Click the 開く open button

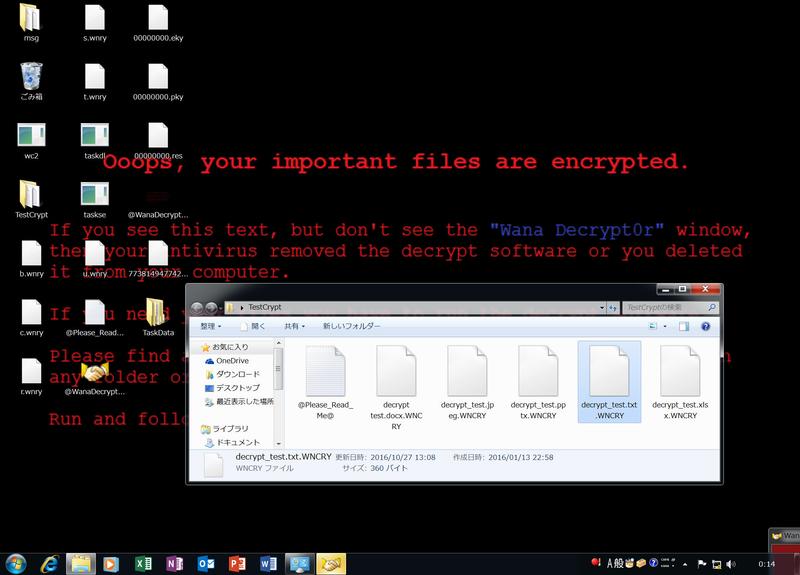pyautogui.click(x=253, y=326)
